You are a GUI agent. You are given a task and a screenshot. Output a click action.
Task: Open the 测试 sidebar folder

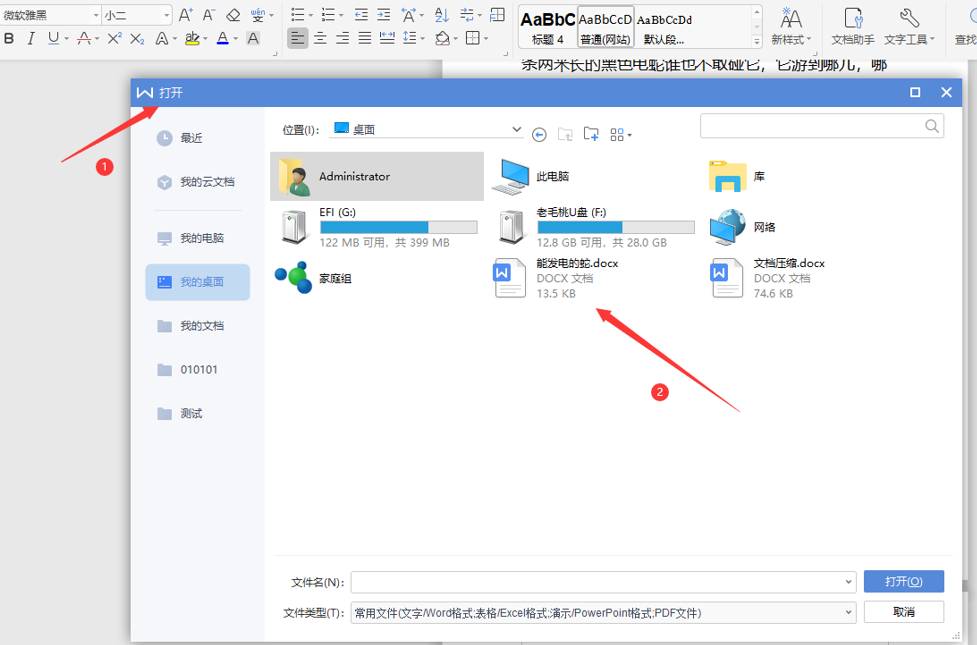point(198,413)
